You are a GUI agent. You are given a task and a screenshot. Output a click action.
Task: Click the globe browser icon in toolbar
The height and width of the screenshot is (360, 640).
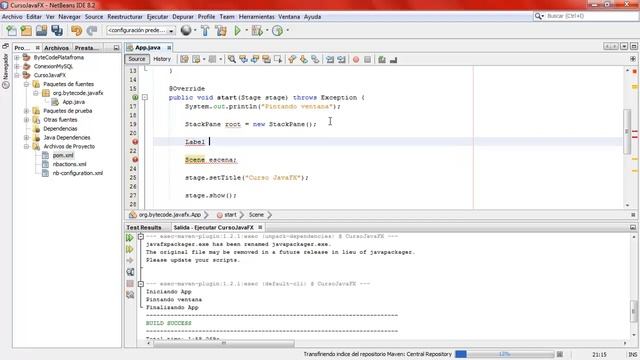(x=186, y=31)
